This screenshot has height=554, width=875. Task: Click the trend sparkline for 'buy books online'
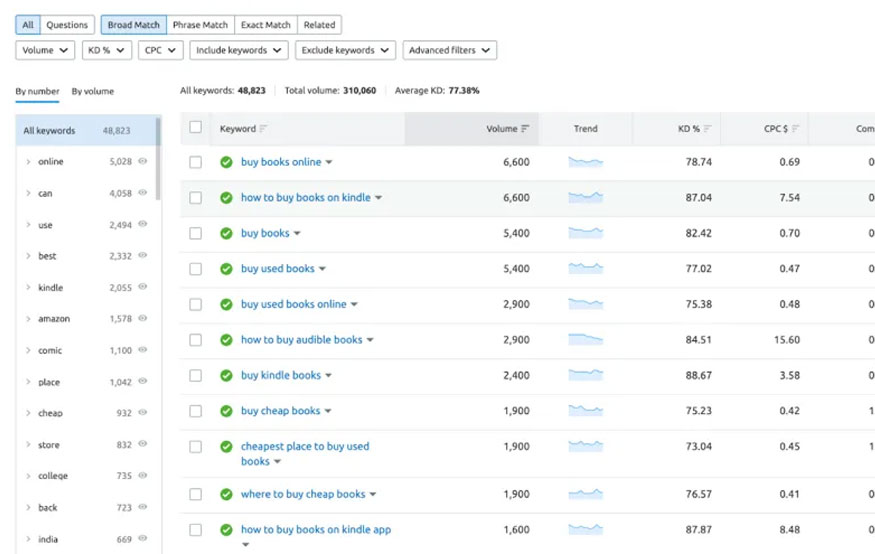[585, 162]
